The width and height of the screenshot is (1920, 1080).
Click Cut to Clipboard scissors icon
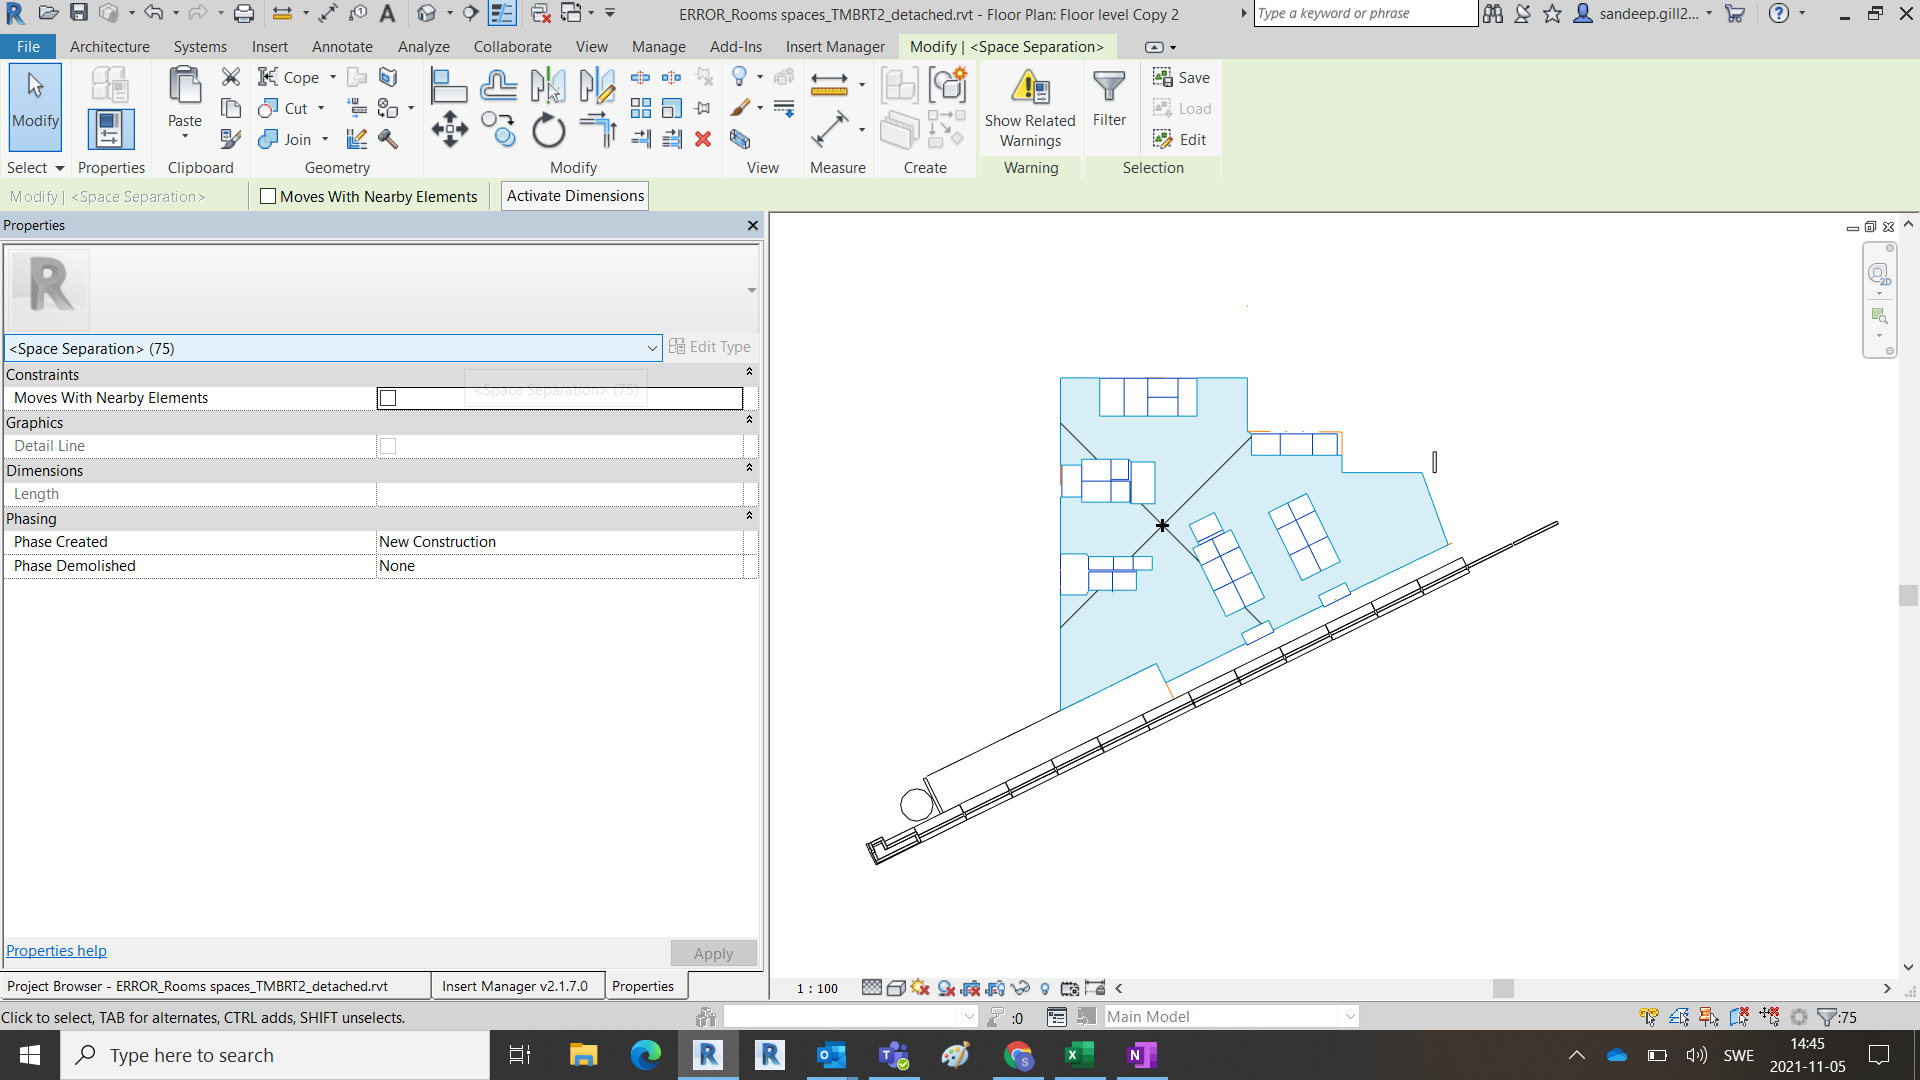231,77
